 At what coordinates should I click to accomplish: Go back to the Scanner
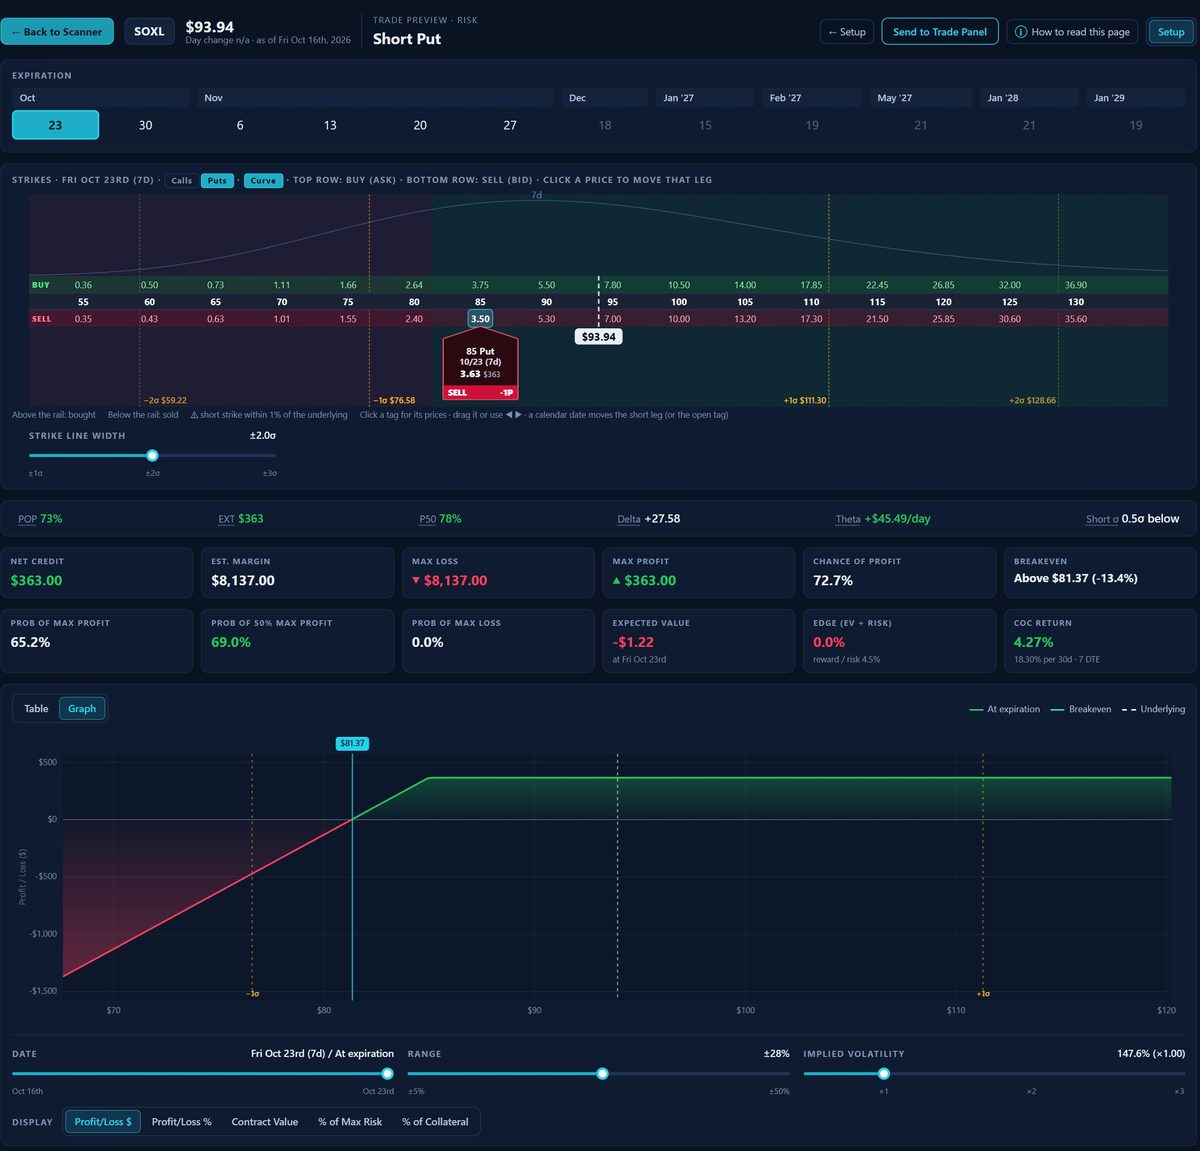pyautogui.click(x=57, y=32)
